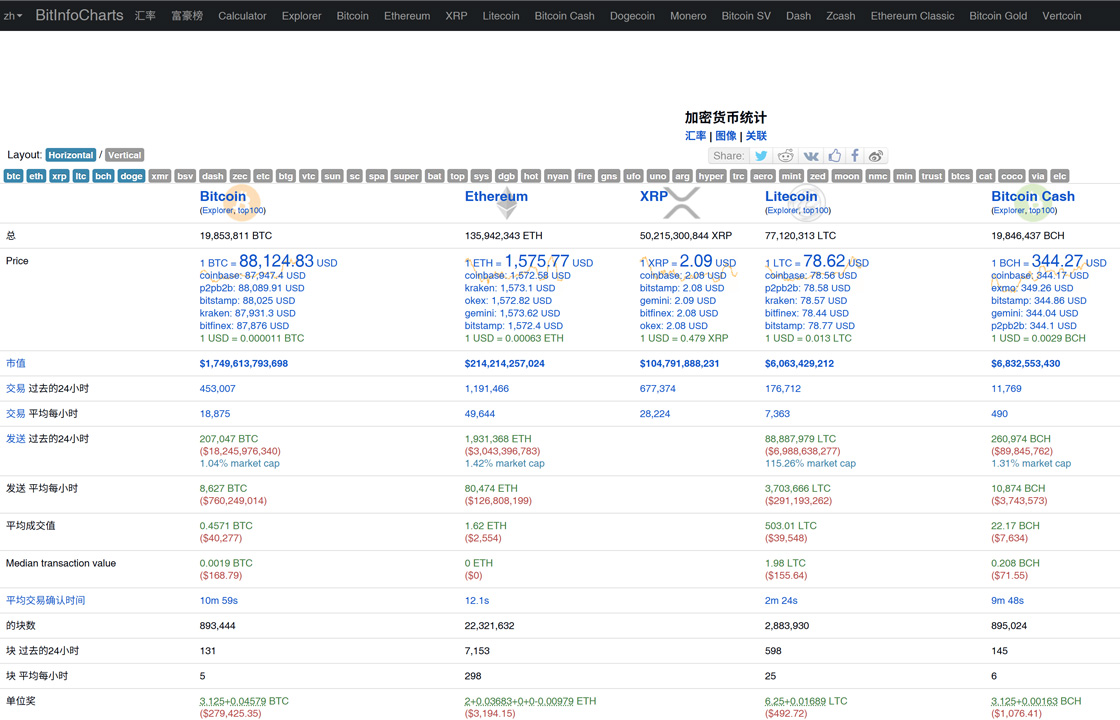This screenshot has width=1120, height=720.
Task: Toggle the xrp coin tag
Action: [59, 176]
